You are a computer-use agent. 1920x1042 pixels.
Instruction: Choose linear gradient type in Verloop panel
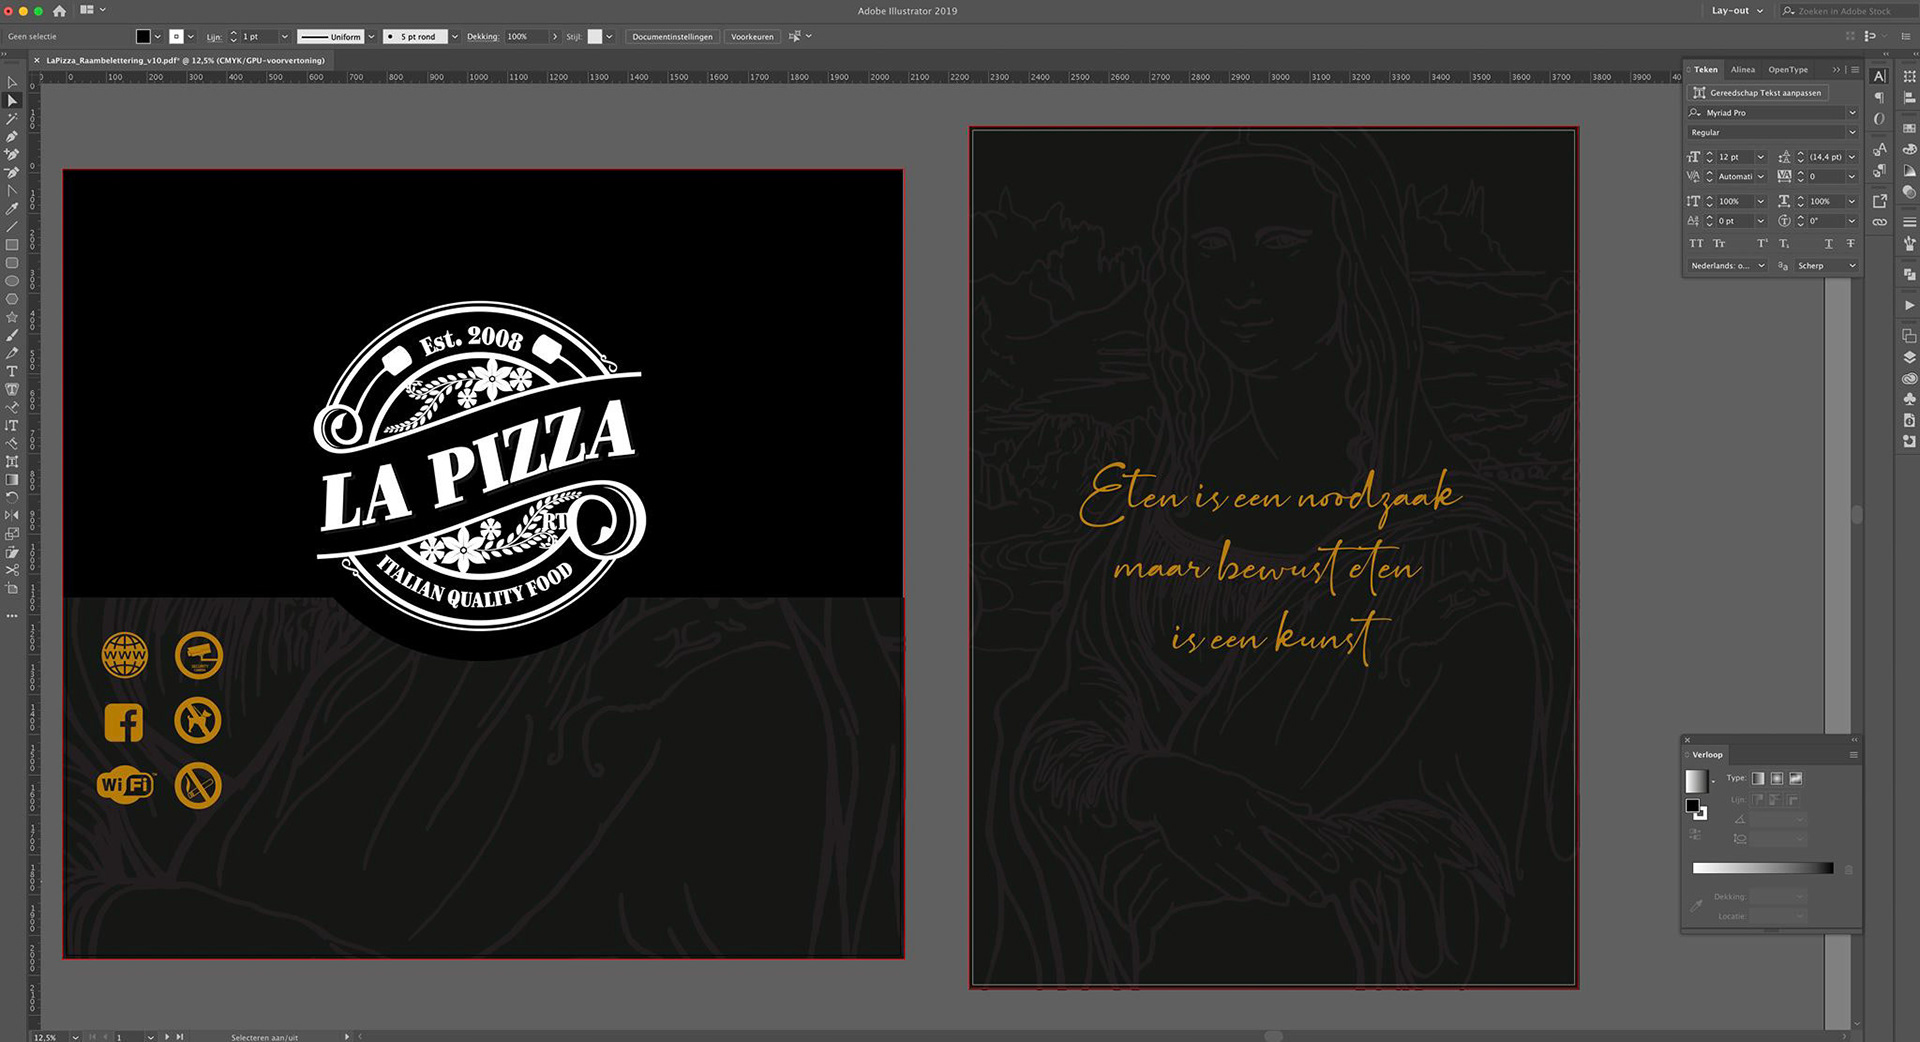(x=1758, y=778)
